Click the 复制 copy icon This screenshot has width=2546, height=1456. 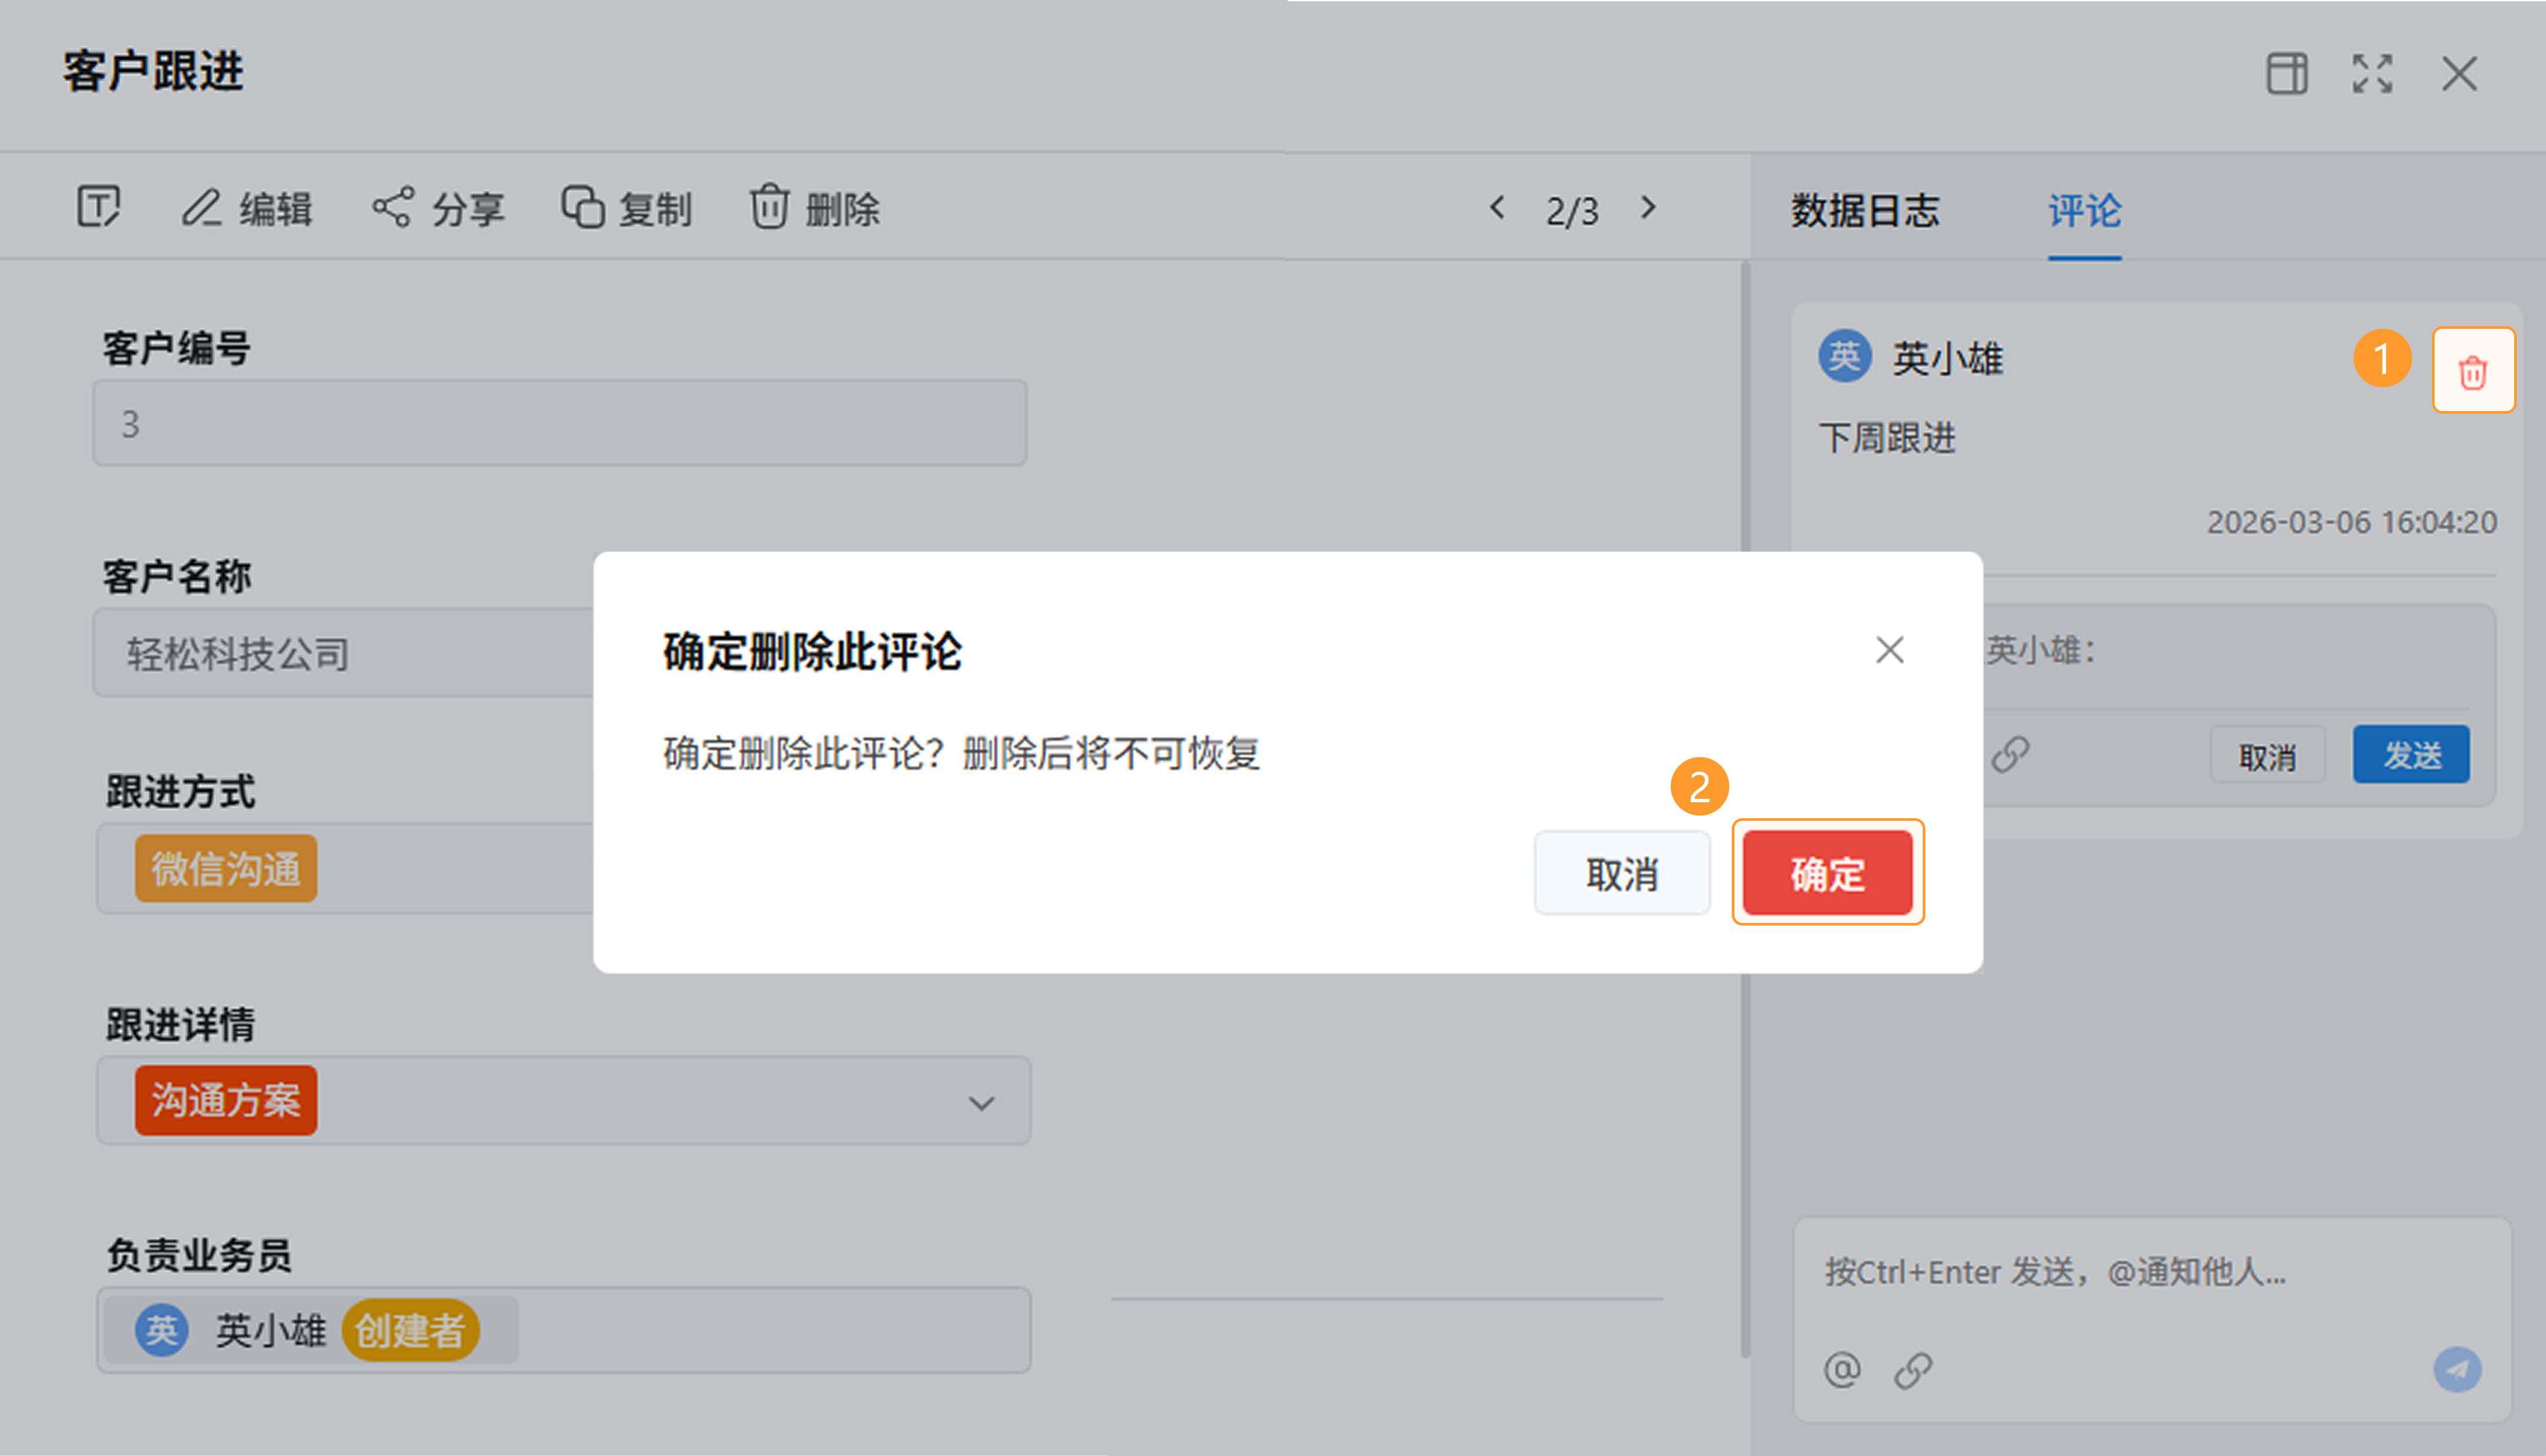[x=582, y=208]
